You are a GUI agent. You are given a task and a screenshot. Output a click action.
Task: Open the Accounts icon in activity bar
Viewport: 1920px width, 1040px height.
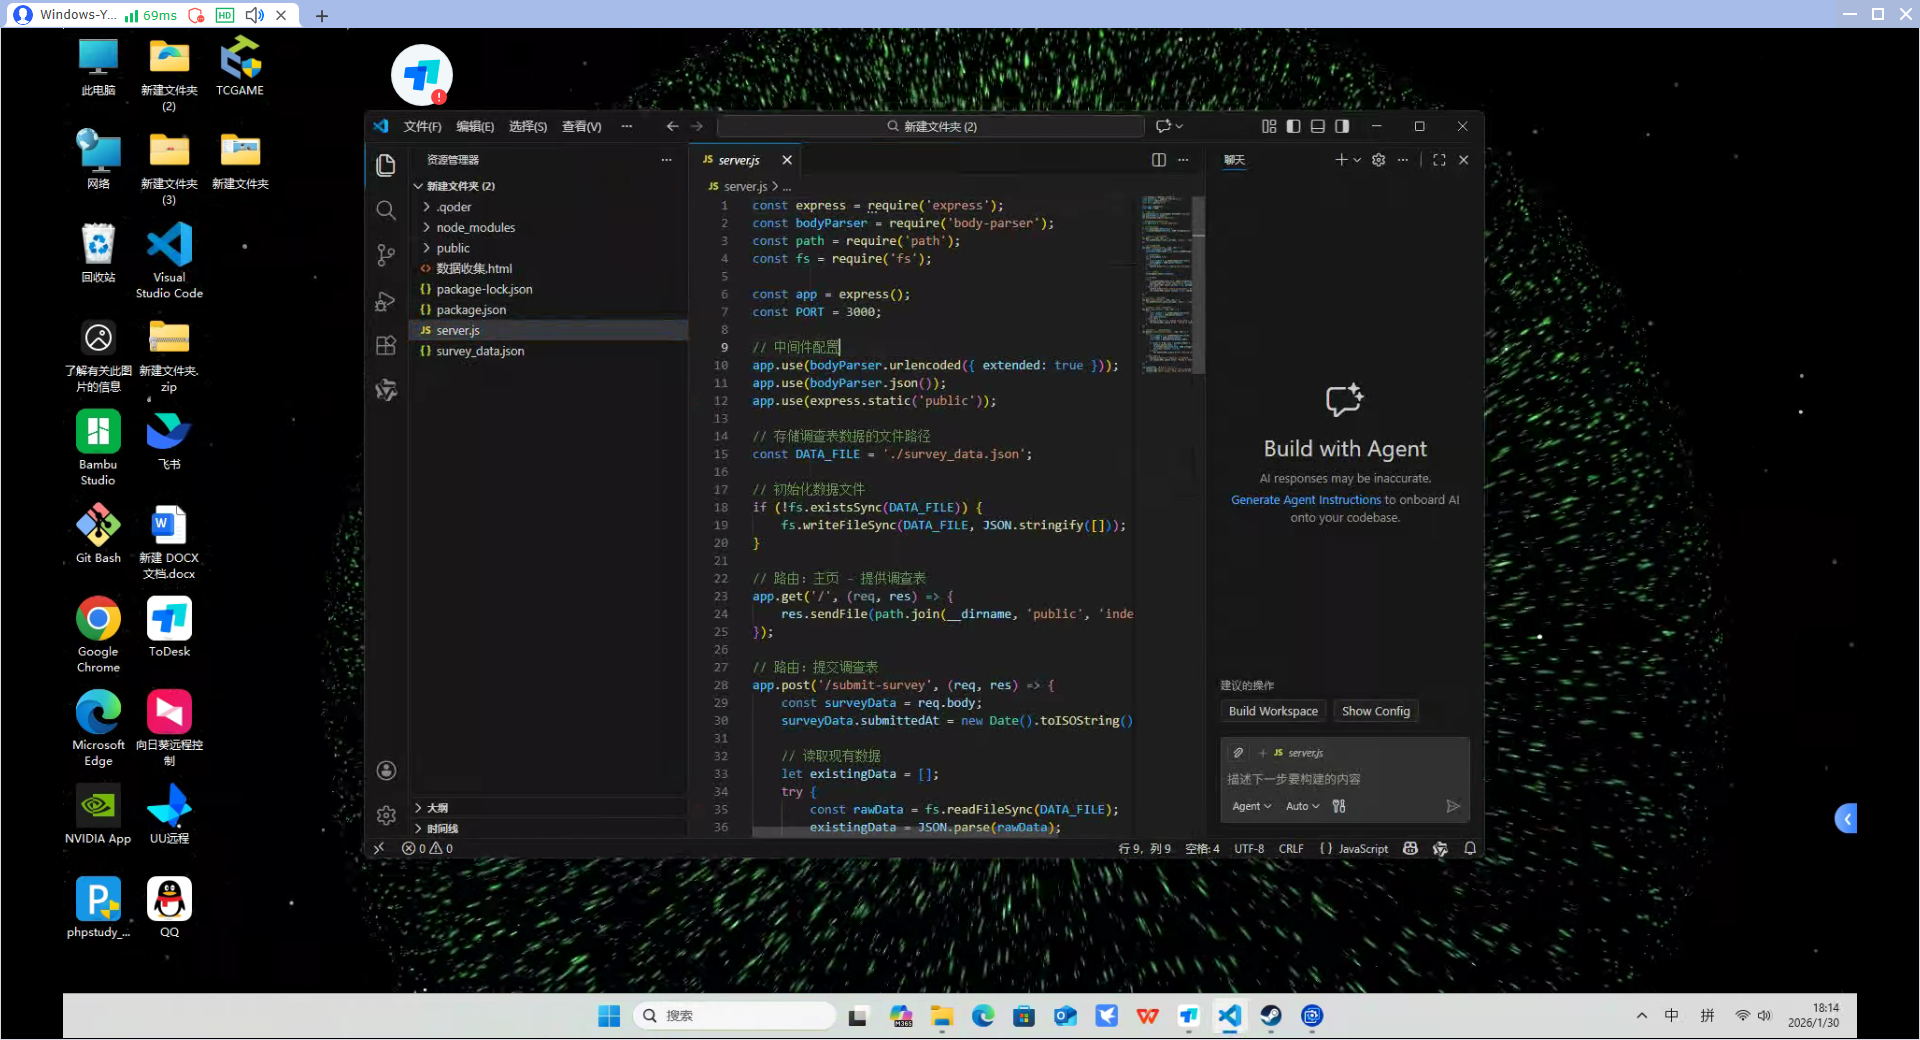pos(386,770)
